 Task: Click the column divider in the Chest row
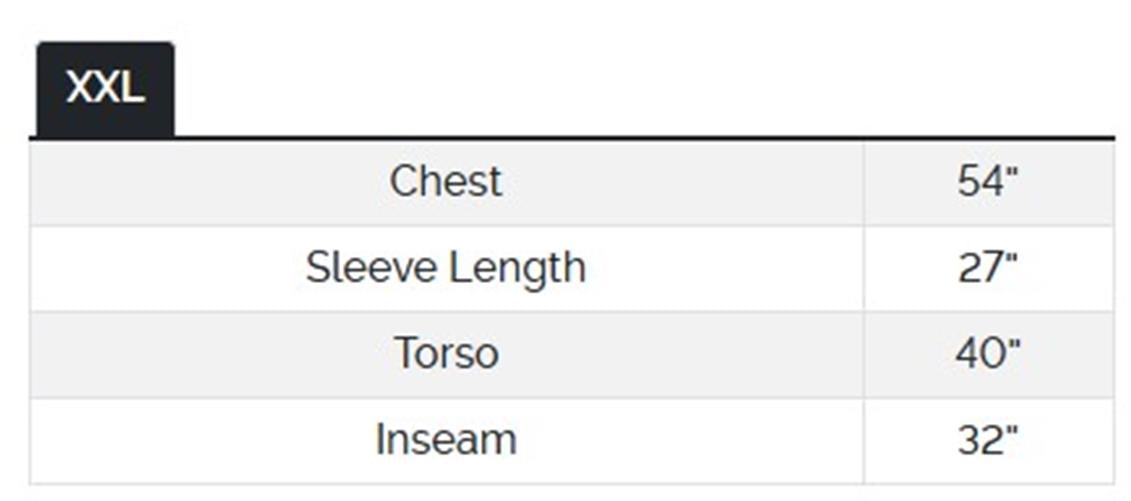click(x=863, y=182)
